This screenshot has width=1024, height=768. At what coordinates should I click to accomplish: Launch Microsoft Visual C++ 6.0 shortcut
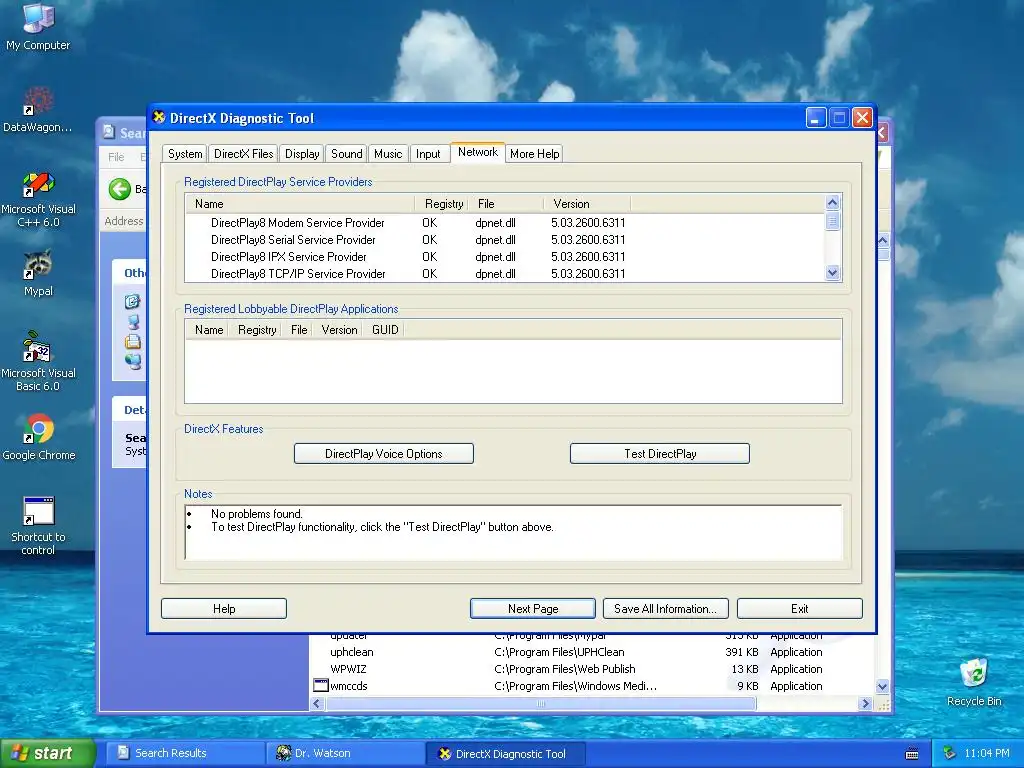click(38, 199)
